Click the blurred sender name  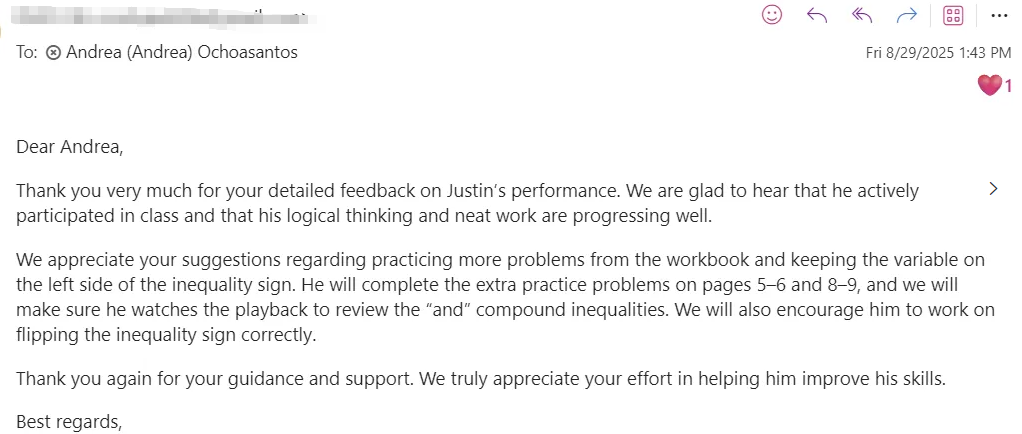[x=163, y=15]
